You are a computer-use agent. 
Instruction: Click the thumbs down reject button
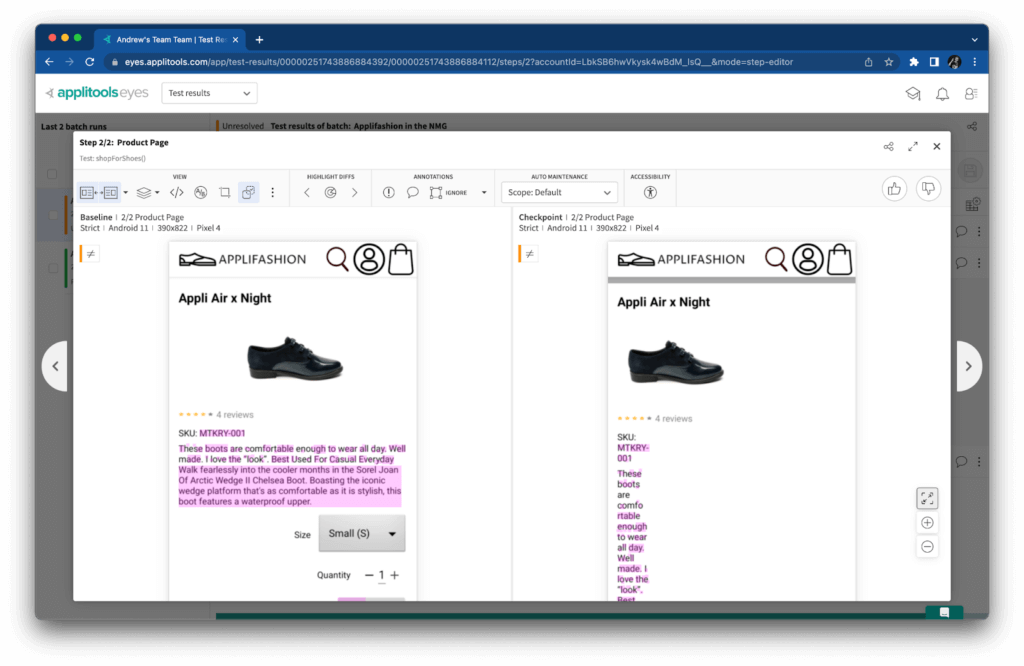coord(928,188)
